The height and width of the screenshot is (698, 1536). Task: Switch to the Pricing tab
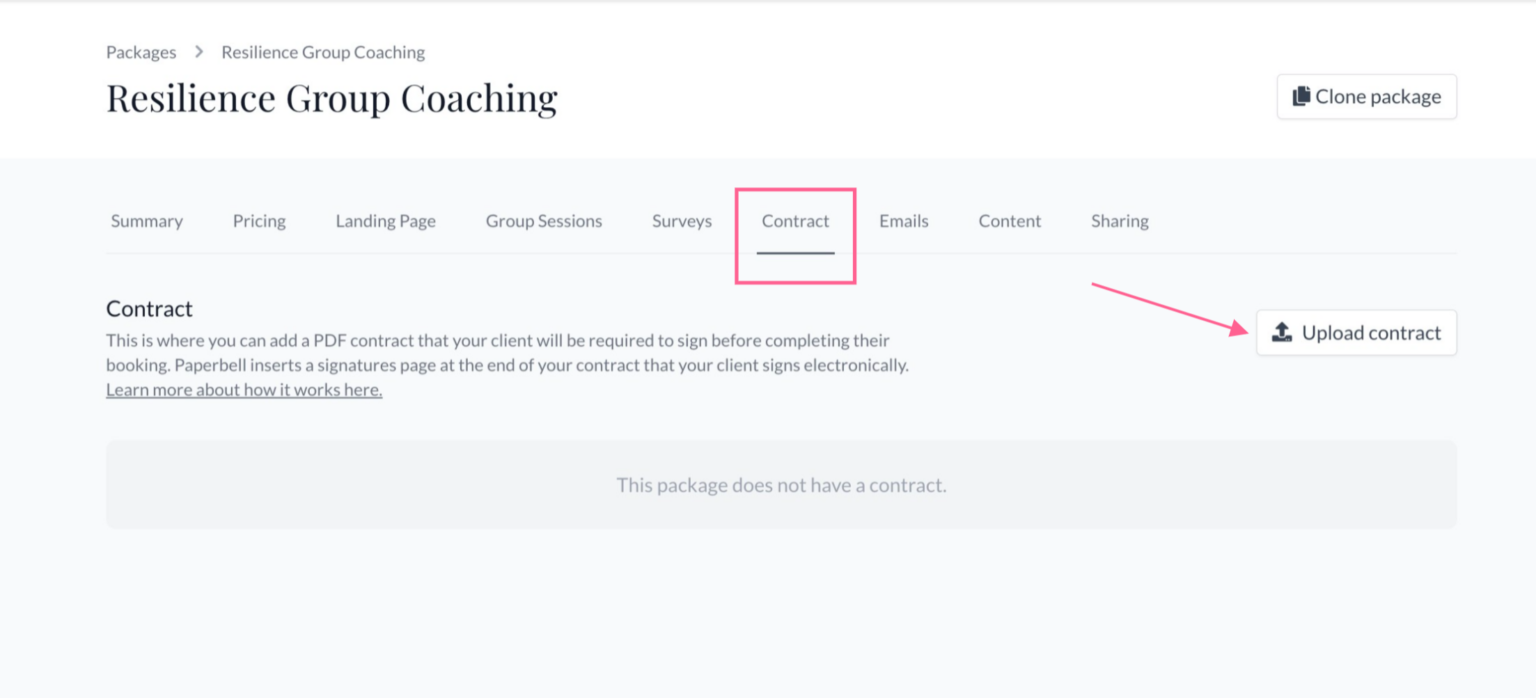click(259, 221)
